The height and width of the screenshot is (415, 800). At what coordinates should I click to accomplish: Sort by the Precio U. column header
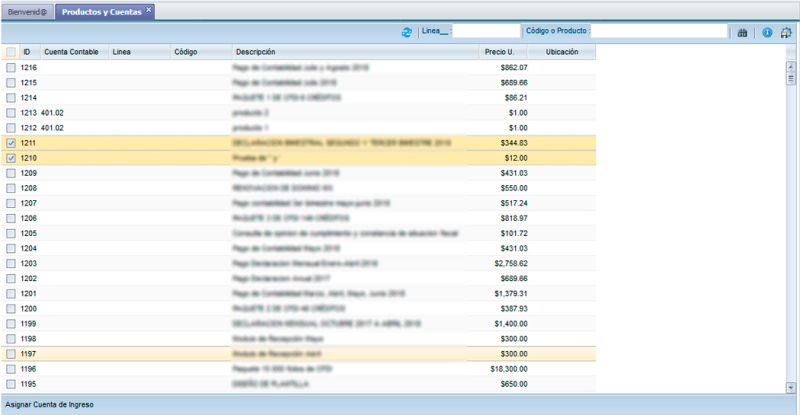[x=499, y=52]
